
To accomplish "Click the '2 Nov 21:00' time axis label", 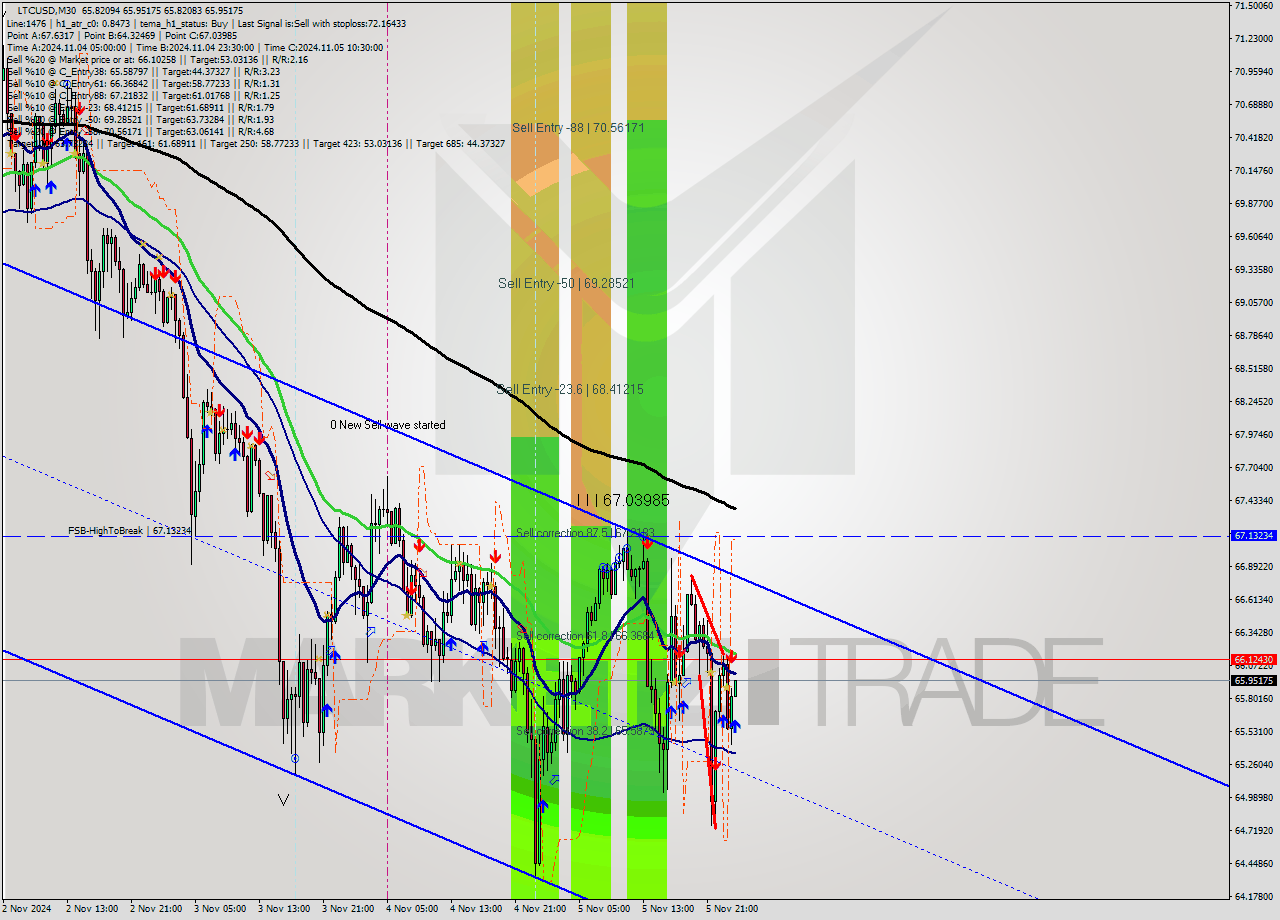I will [x=157, y=909].
